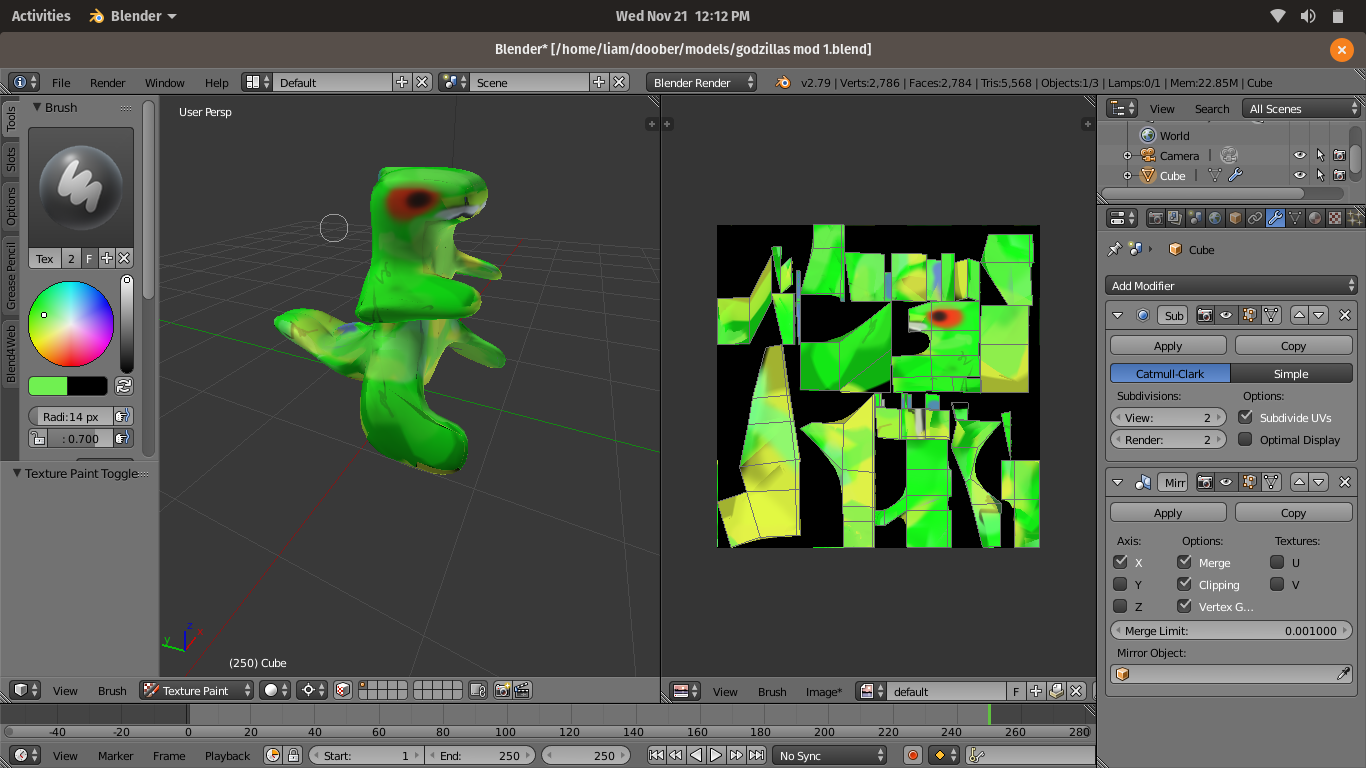Click Apply on the Mirror modifier

click(1167, 513)
